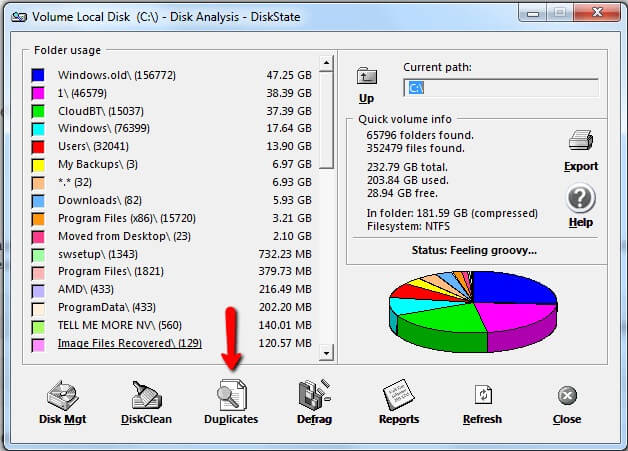Open the Image Files Recovered\ folder link

(x=129, y=344)
